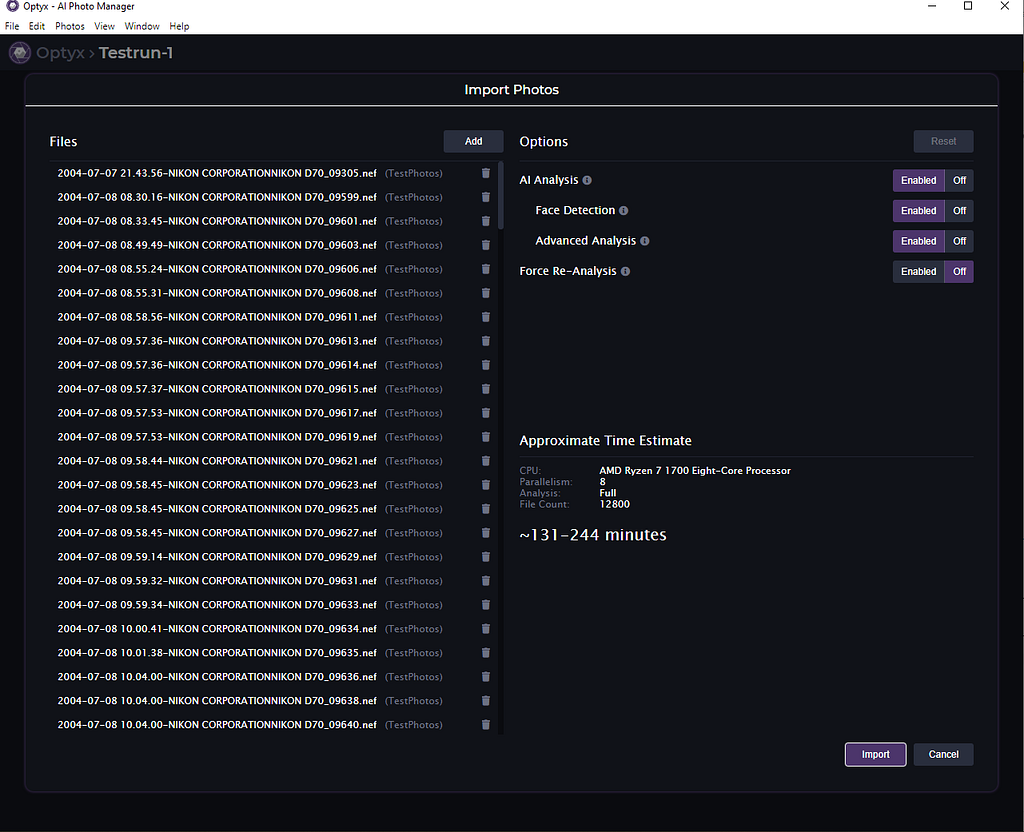Click the Optyx logo in breadcrumb
Screen dimensions: 1024x832
click(20, 53)
